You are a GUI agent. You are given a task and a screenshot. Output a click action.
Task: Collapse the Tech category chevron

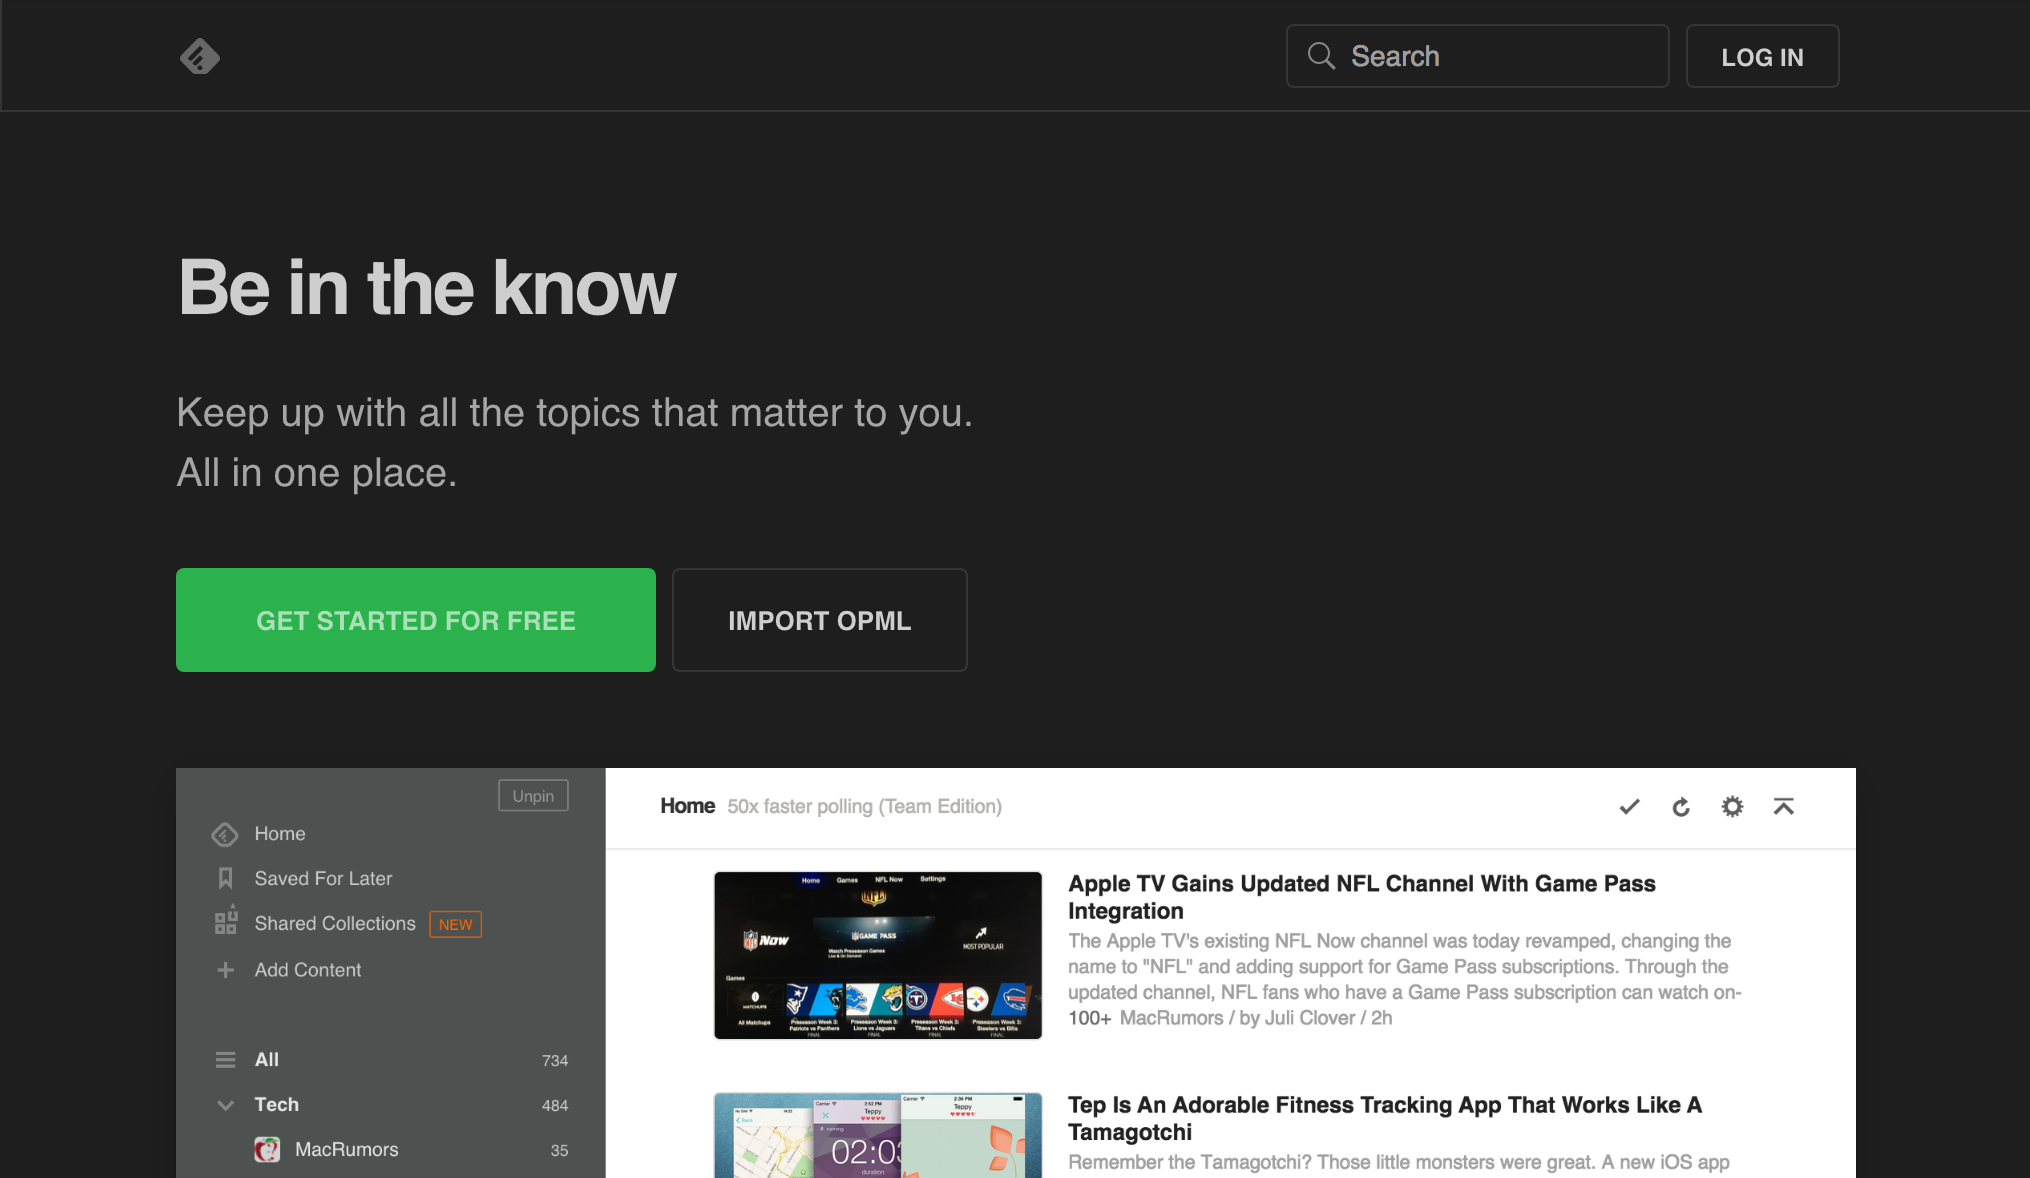pos(226,1105)
